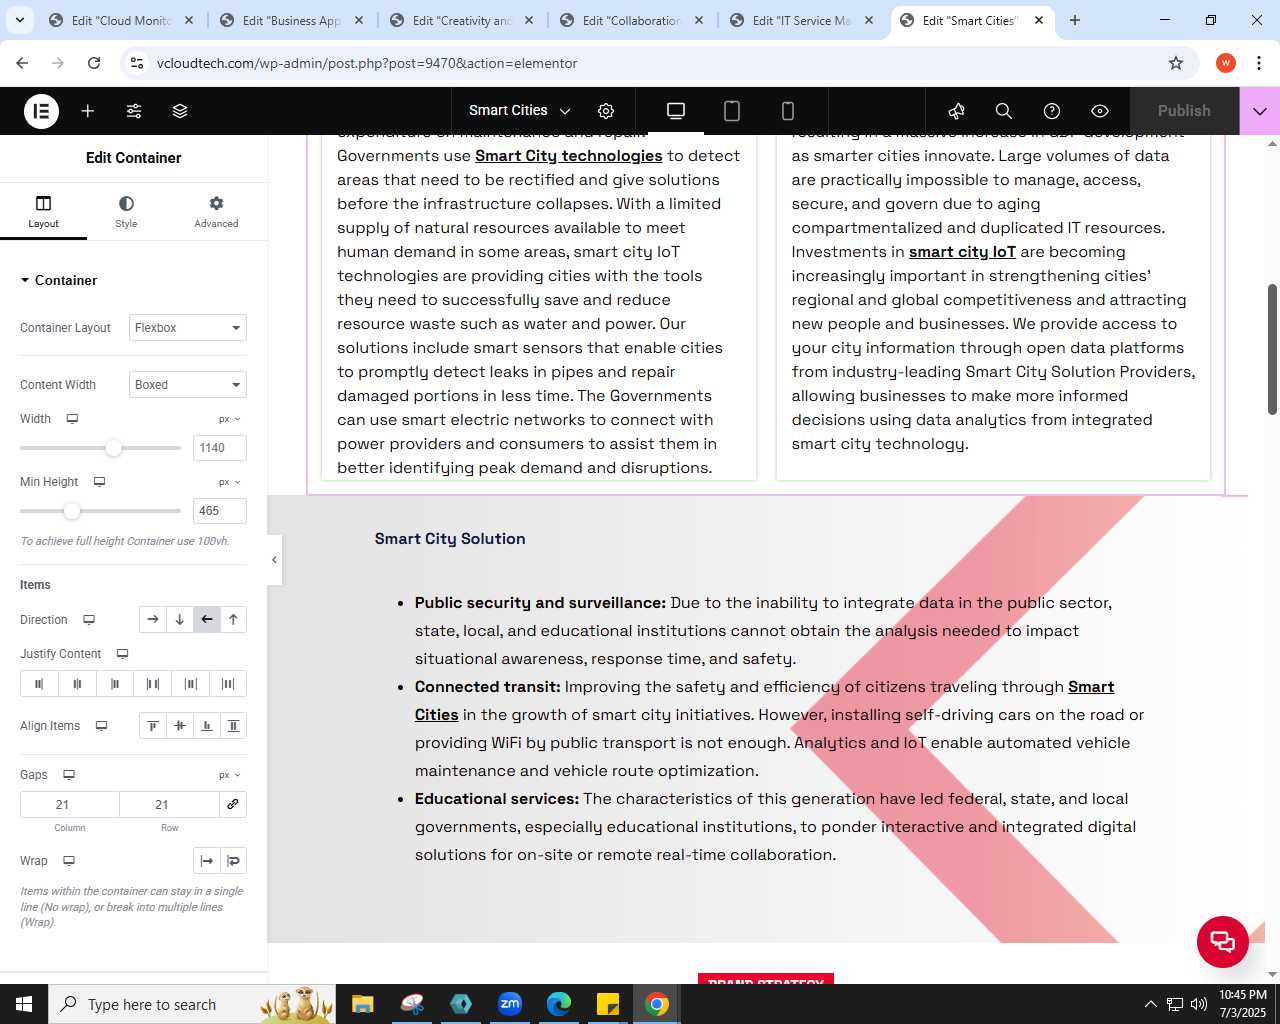The height and width of the screenshot is (1024, 1280).
Task: Set direction to row reversed (left arrow)
Action: (206, 620)
